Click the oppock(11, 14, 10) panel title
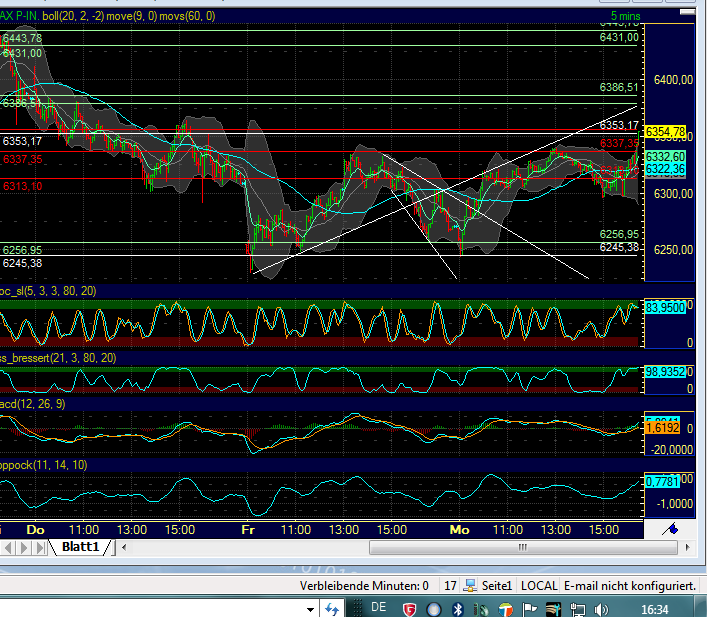Image resolution: width=707 pixels, height=617 pixels. pos(43,465)
